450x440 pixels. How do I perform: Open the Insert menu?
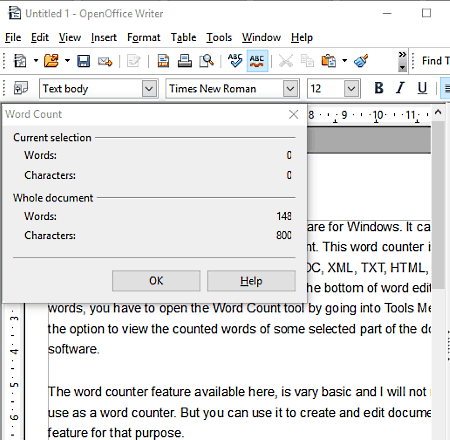click(x=104, y=38)
